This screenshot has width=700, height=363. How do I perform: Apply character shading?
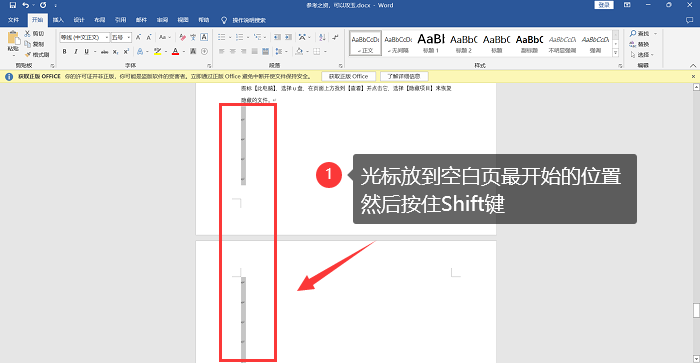pos(193,52)
